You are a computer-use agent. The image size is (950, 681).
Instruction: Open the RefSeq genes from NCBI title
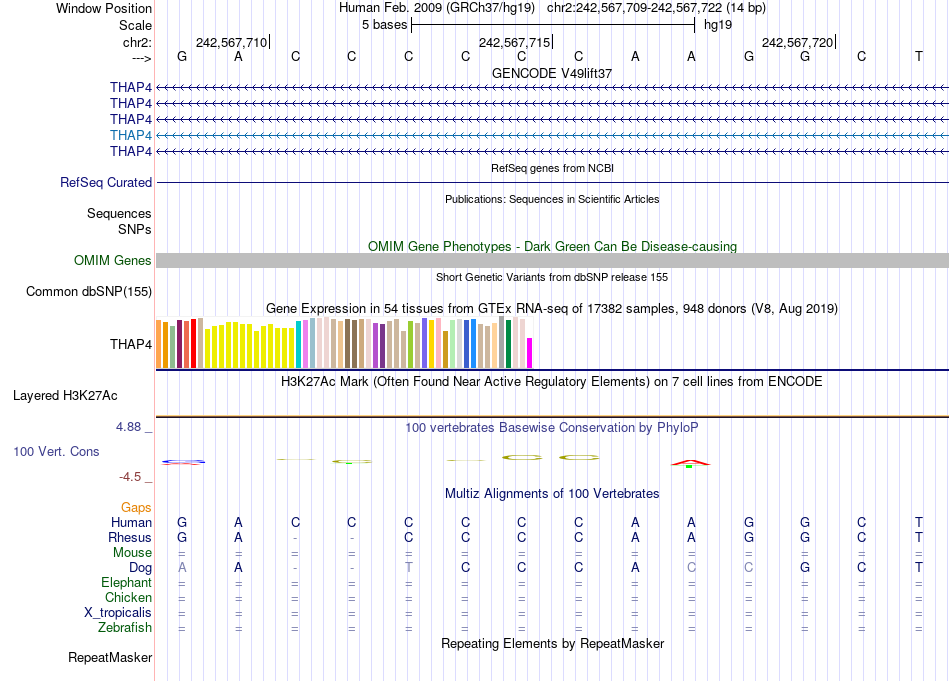[x=552, y=168]
